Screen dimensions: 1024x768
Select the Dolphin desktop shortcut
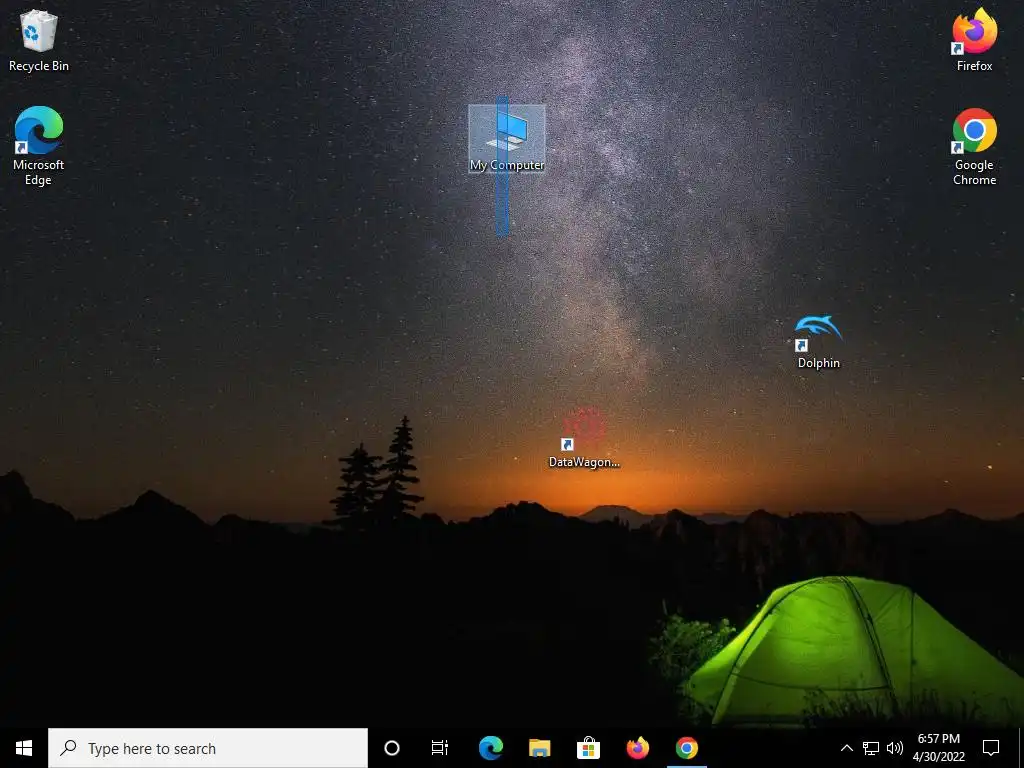(818, 342)
